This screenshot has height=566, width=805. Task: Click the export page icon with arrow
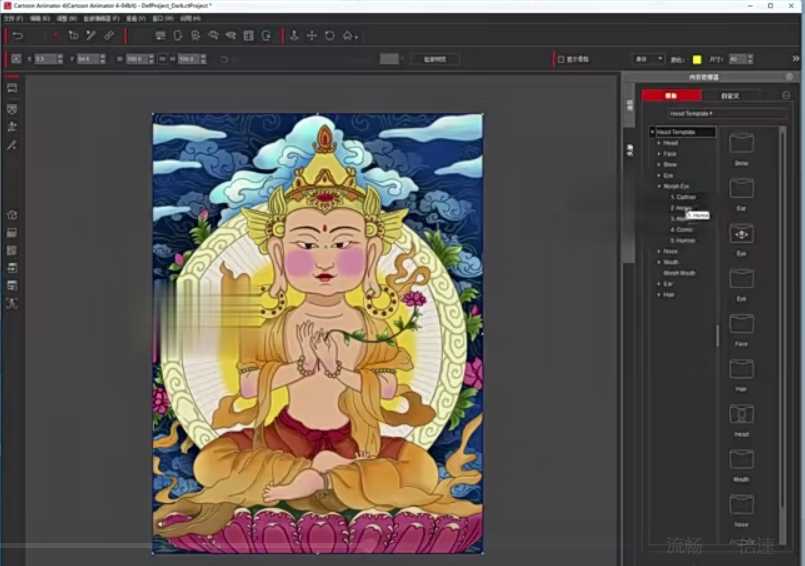266,35
